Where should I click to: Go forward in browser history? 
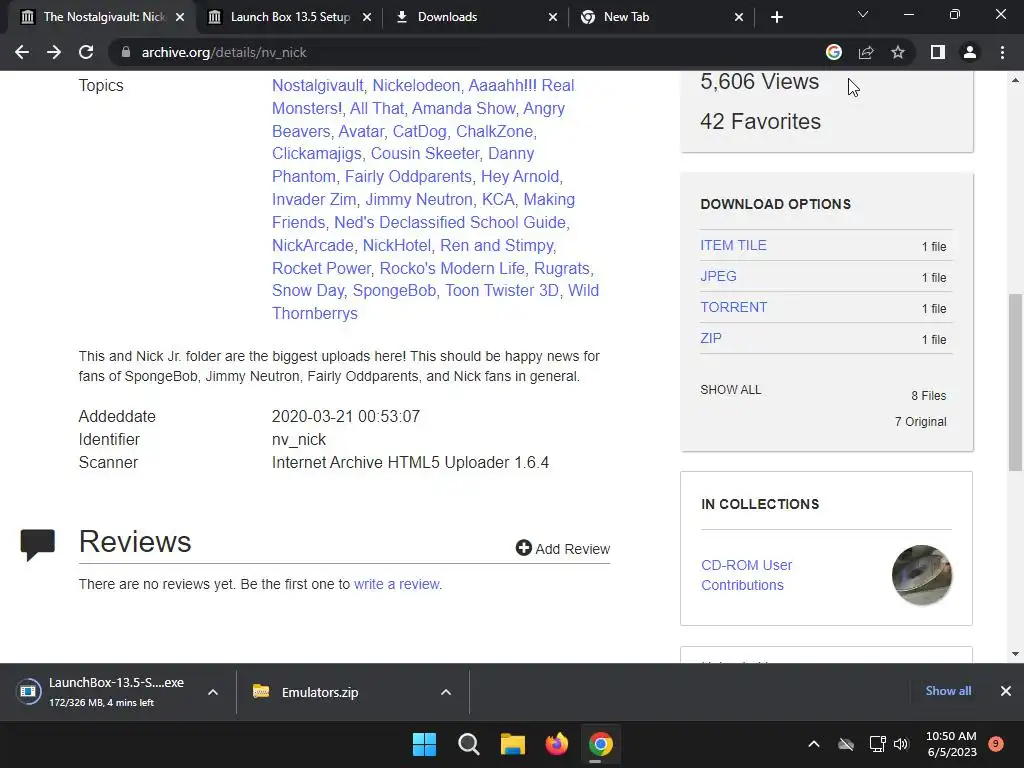(54, 52)
